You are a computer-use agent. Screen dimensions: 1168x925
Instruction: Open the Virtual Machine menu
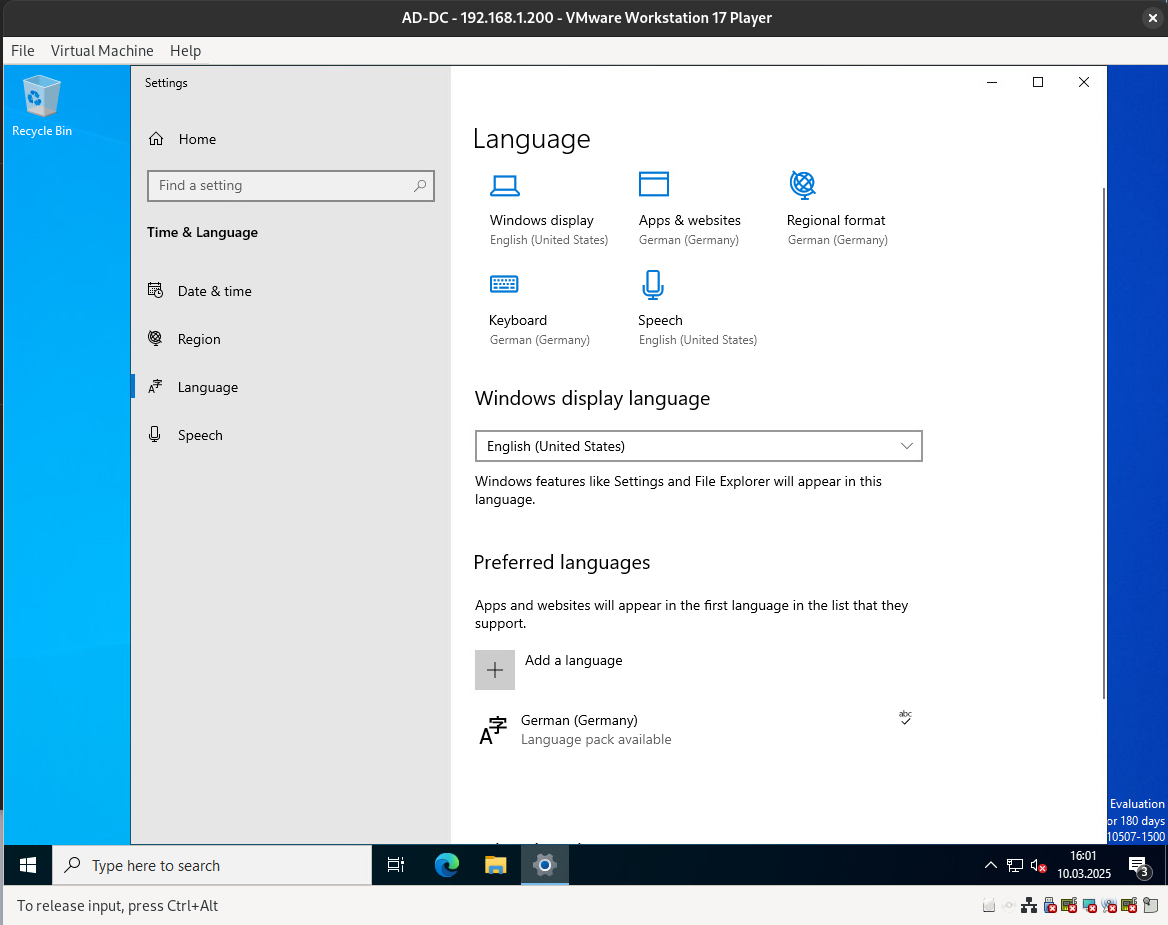click(x=102, y=50)
